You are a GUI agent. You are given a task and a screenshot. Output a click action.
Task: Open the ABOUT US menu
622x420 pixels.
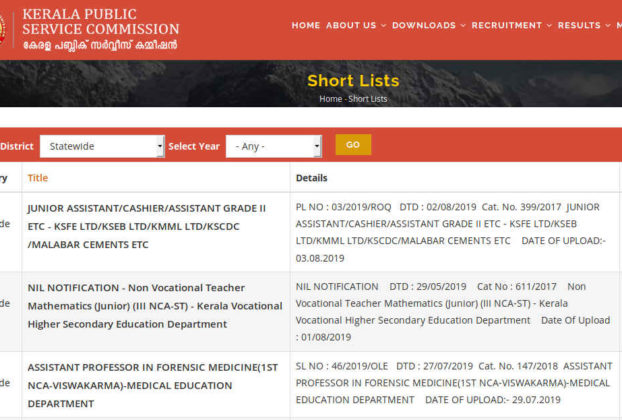point(351,25)
